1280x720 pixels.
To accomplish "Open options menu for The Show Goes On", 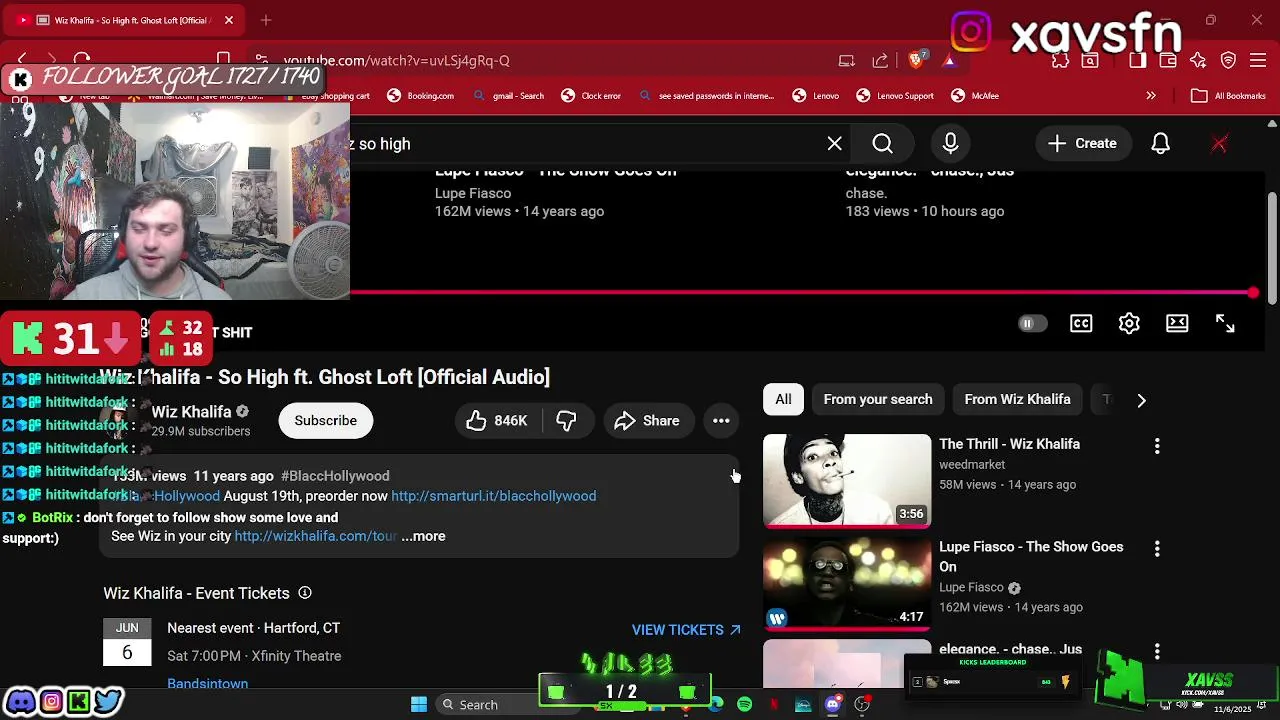I will pyautogui.click(x=1157, y=549).
